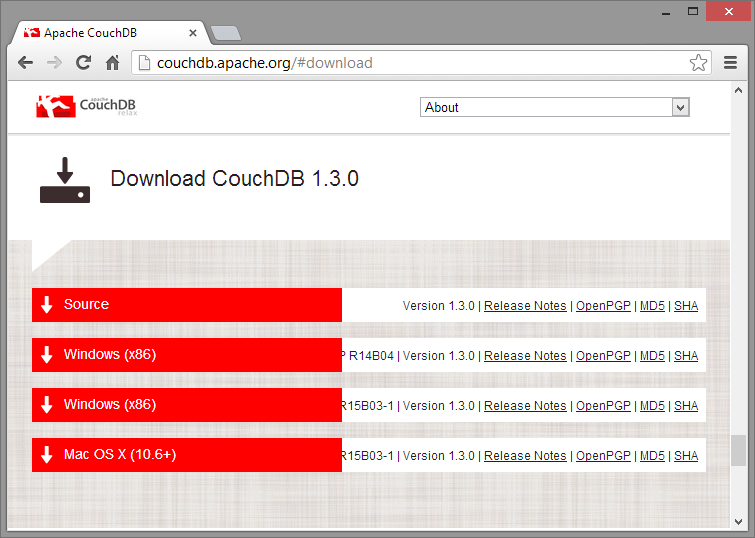
Task: Open MD5 for Windows R14B04 row
Action: (652, 356)
